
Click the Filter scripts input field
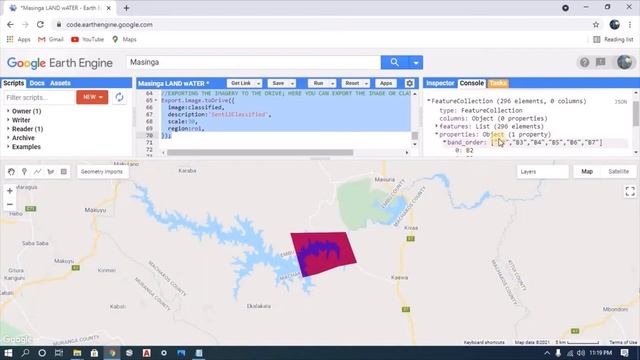coord(39,98)
